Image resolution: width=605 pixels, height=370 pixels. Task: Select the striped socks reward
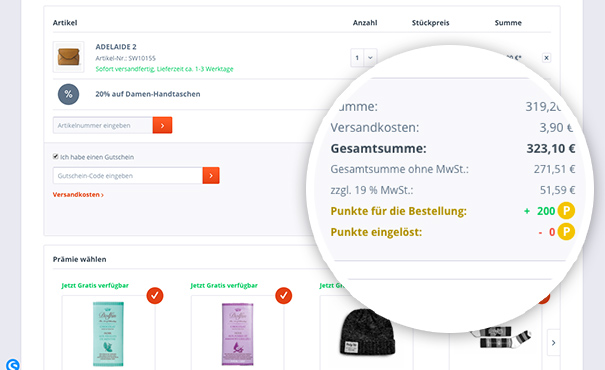click(500, 338)
